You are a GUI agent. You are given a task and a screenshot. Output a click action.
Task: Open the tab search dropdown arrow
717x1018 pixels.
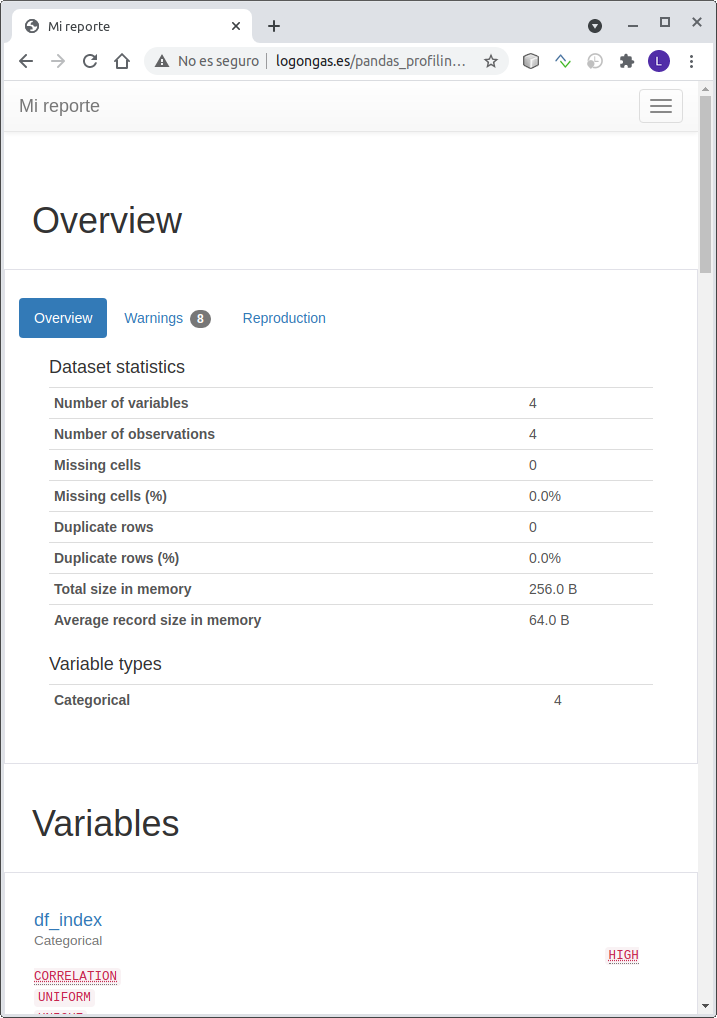pyautogui.click(x=595, y=25)
